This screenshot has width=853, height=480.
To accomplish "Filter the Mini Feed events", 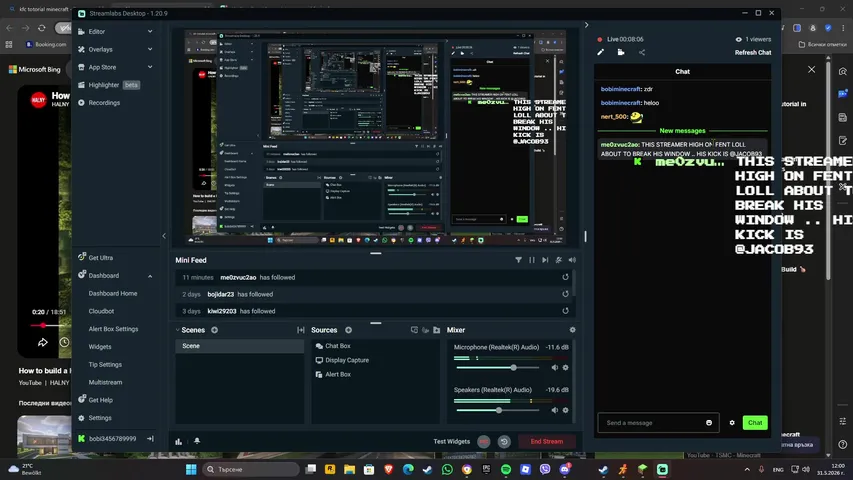I will (x=518, y=260).
